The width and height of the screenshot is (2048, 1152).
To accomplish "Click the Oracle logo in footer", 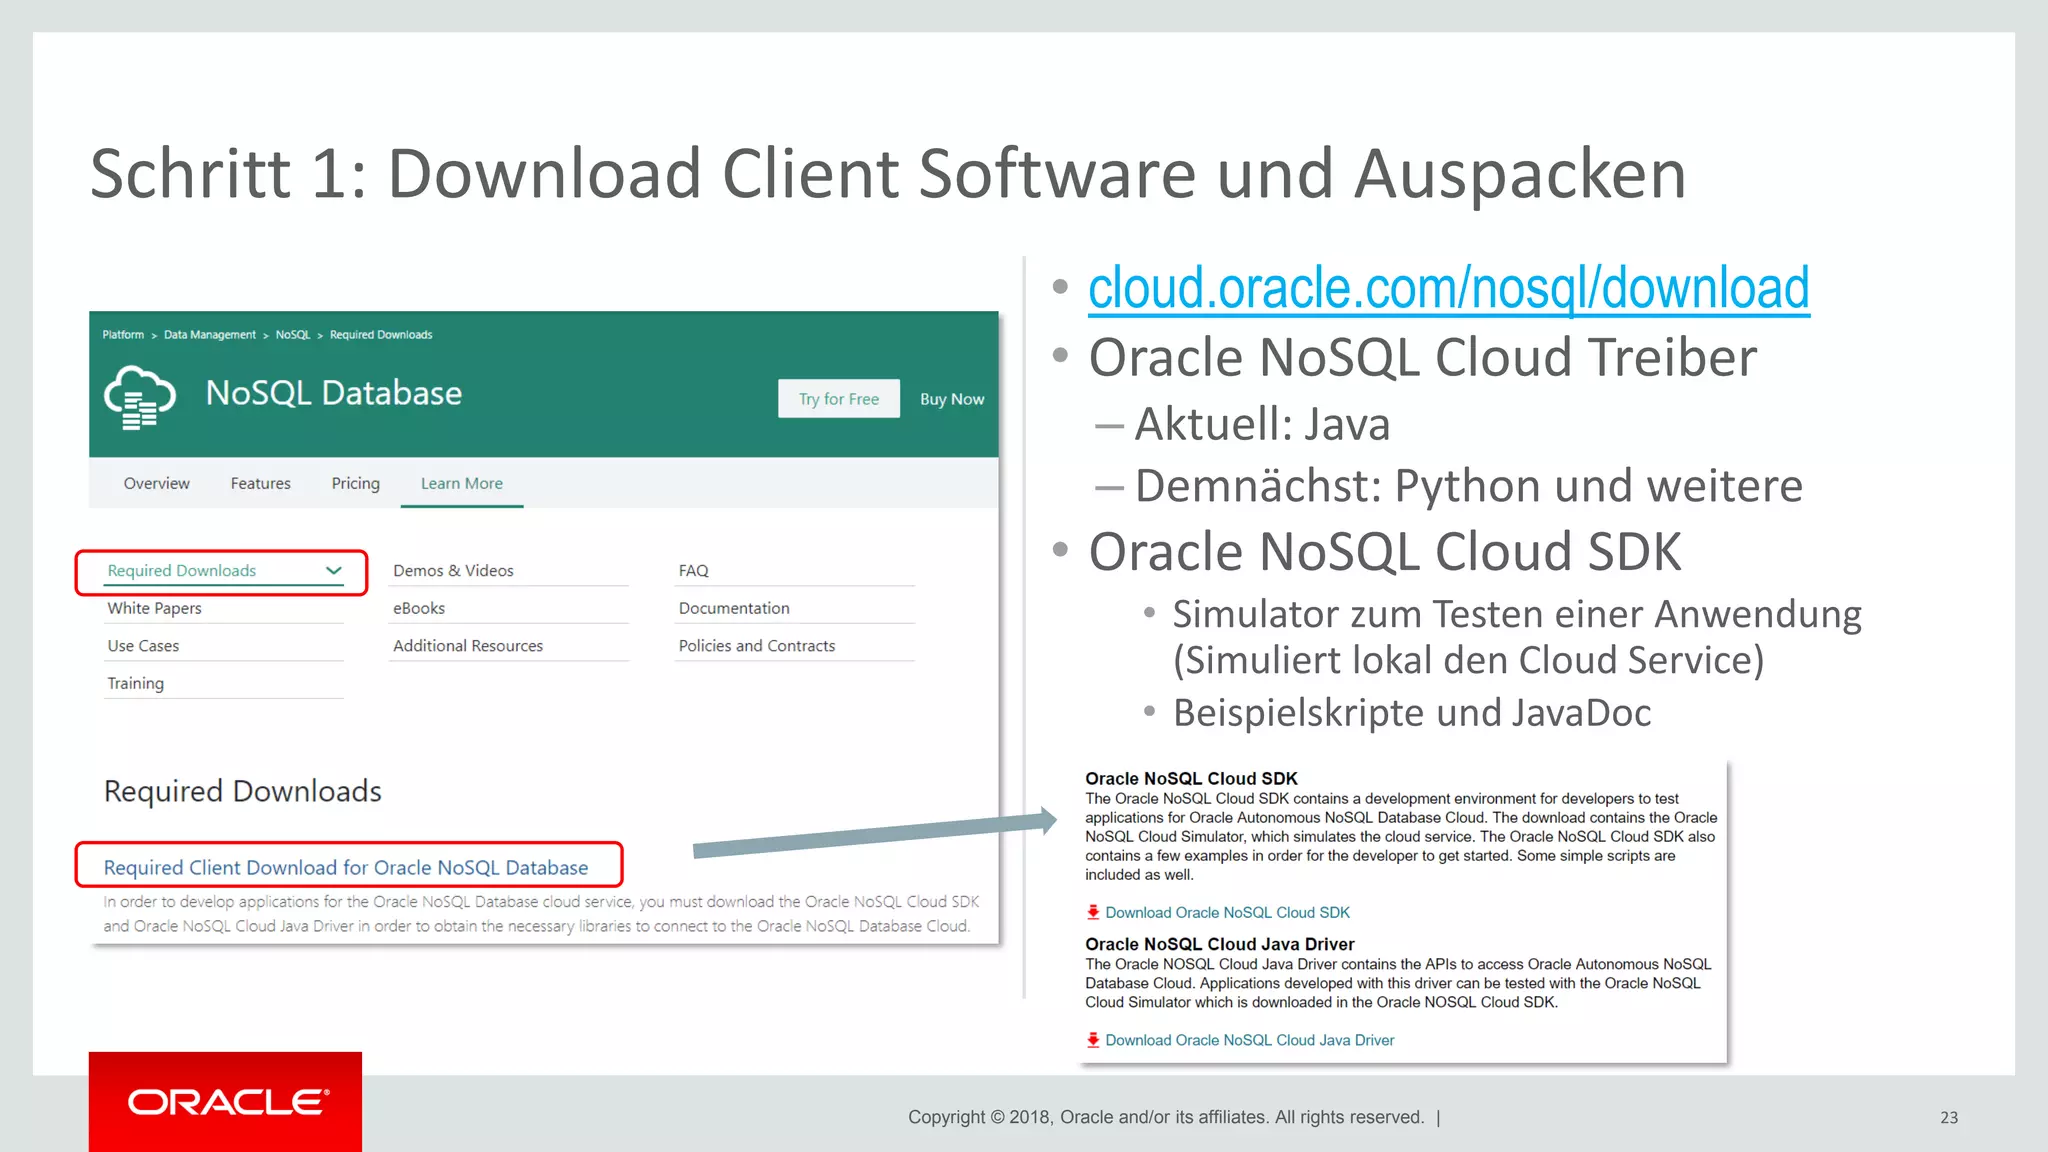I will (x=229, y=1102).
